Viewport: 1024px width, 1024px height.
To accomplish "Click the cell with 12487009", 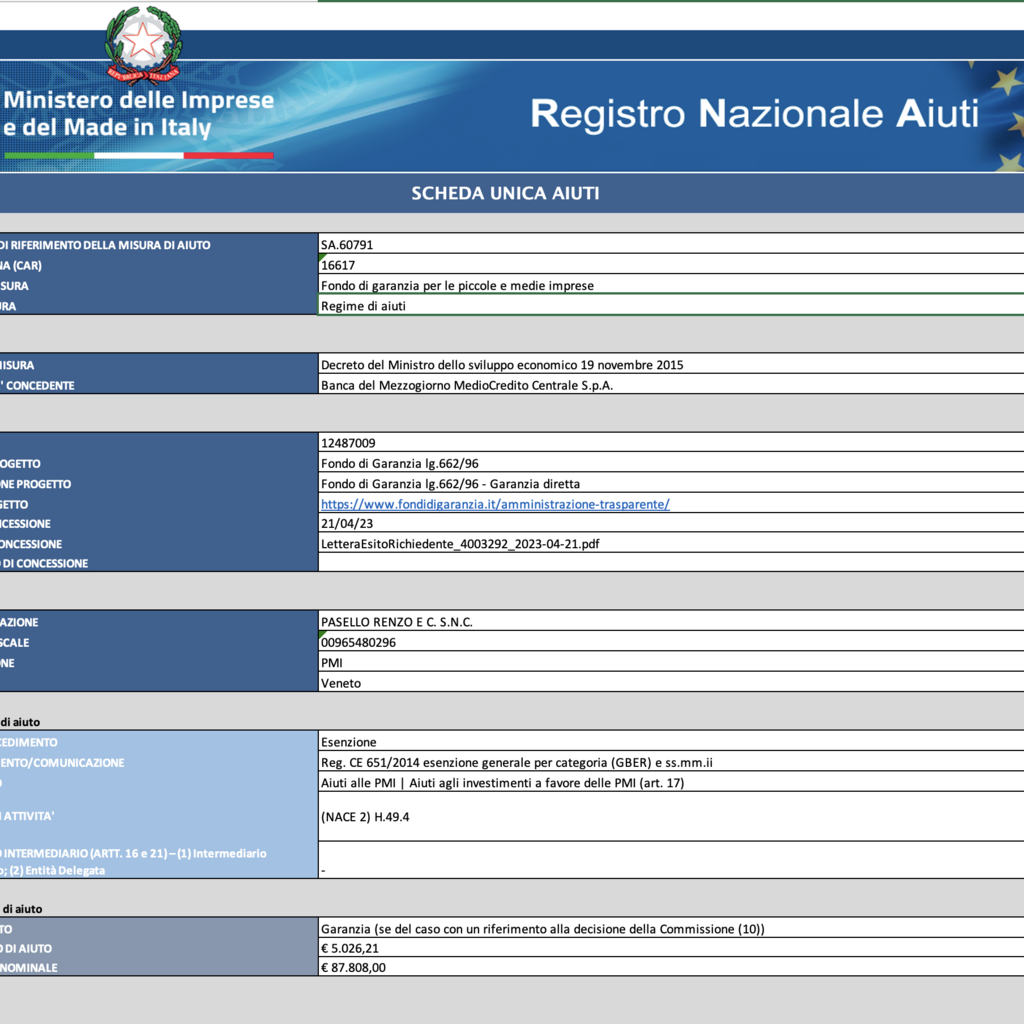I will pyautogui.click(x=670, y=443).
